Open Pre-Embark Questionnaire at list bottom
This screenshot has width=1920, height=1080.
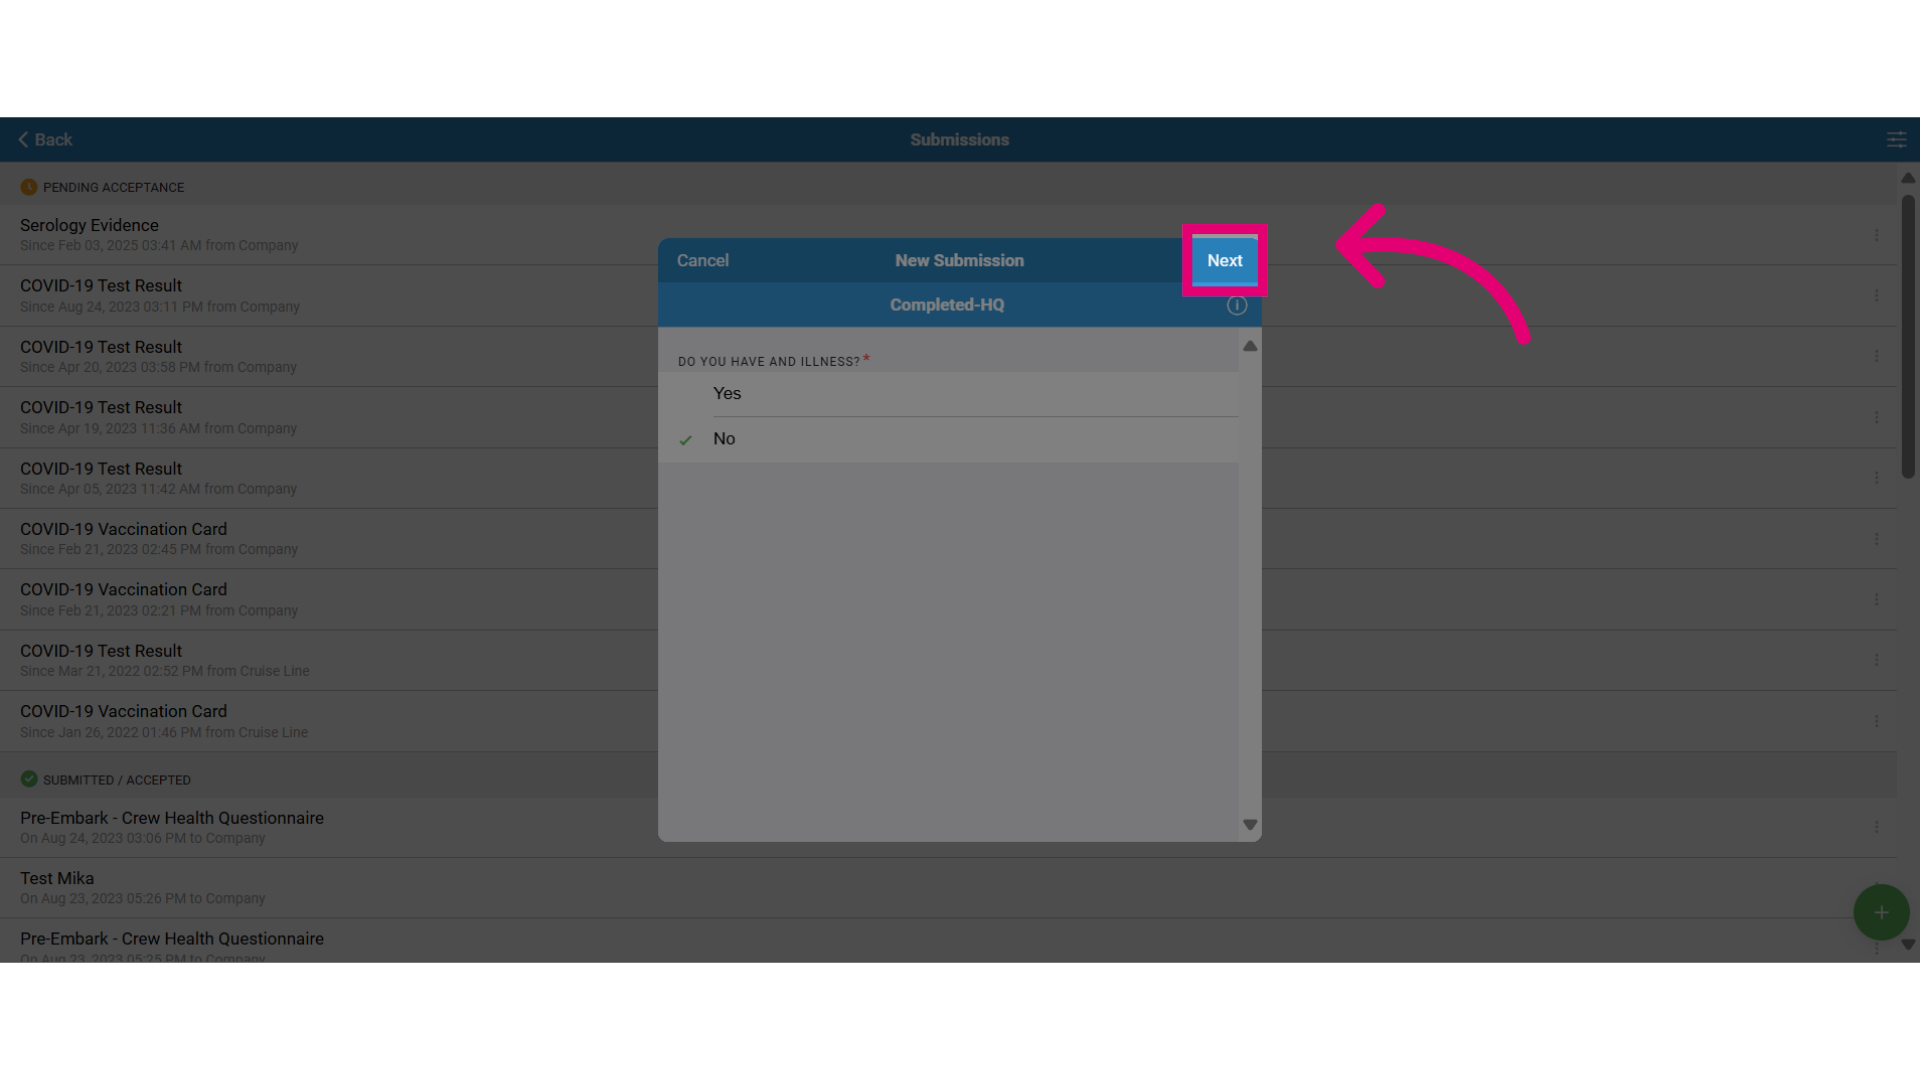pyautogui.click(x=948, y=942)
